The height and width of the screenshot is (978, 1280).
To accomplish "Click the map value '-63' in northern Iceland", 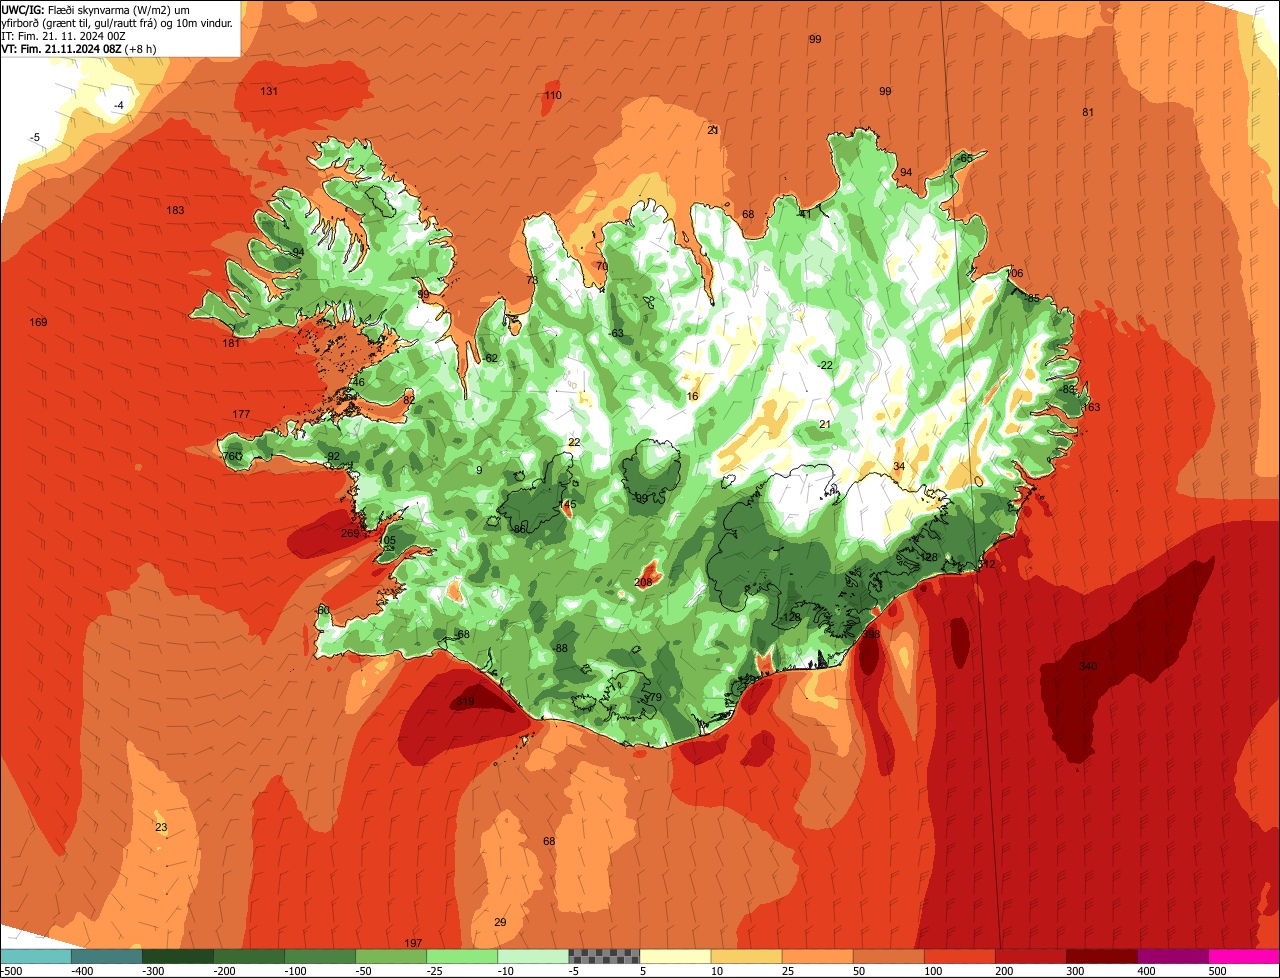I will tap(616, 333).
